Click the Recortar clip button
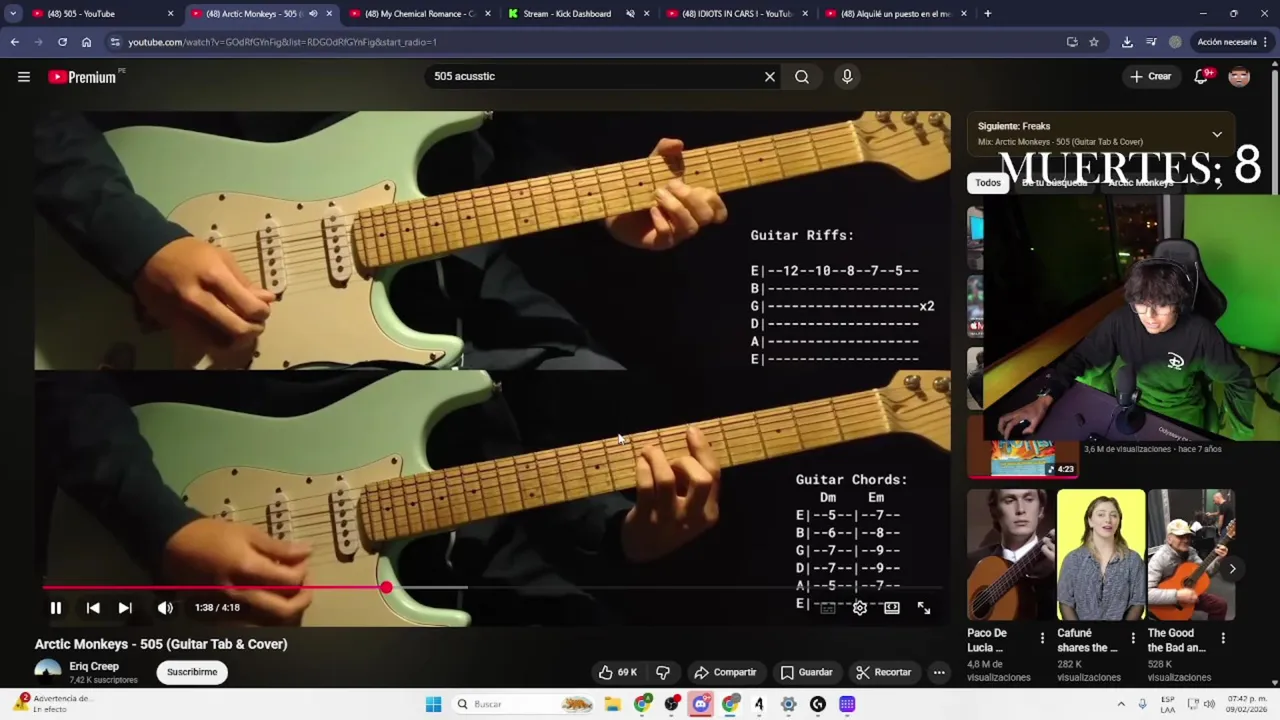Viewport: 1280px width, 720px height. click(x=883, y=672)
